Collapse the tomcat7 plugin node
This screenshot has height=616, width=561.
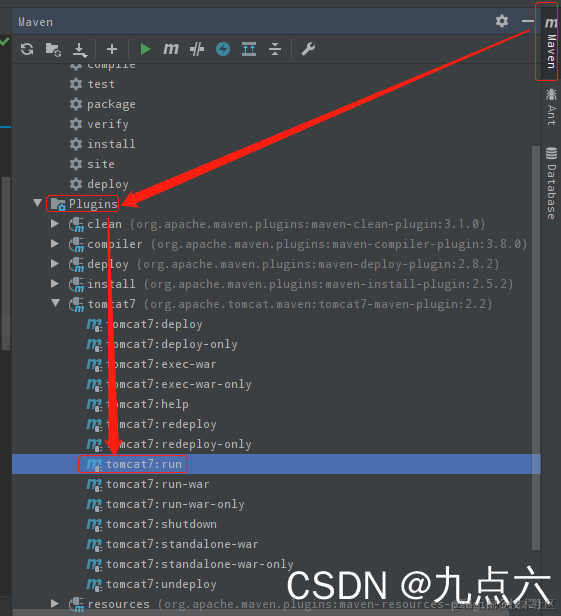pos(55,303)
